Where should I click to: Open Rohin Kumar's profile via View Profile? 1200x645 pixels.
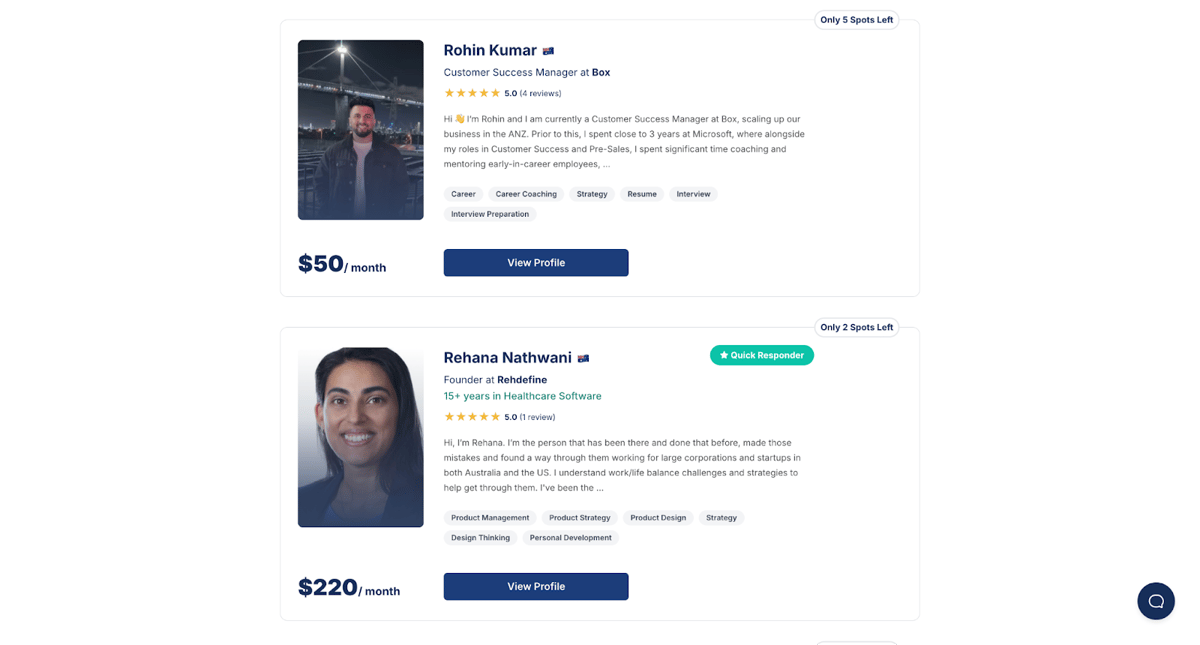coord(536,262)
